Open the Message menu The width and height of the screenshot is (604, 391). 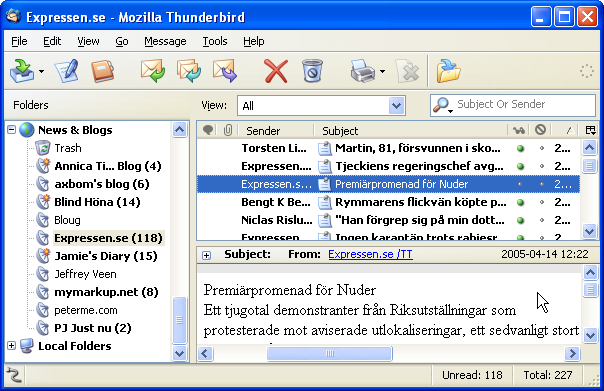[x=165, y=41]
